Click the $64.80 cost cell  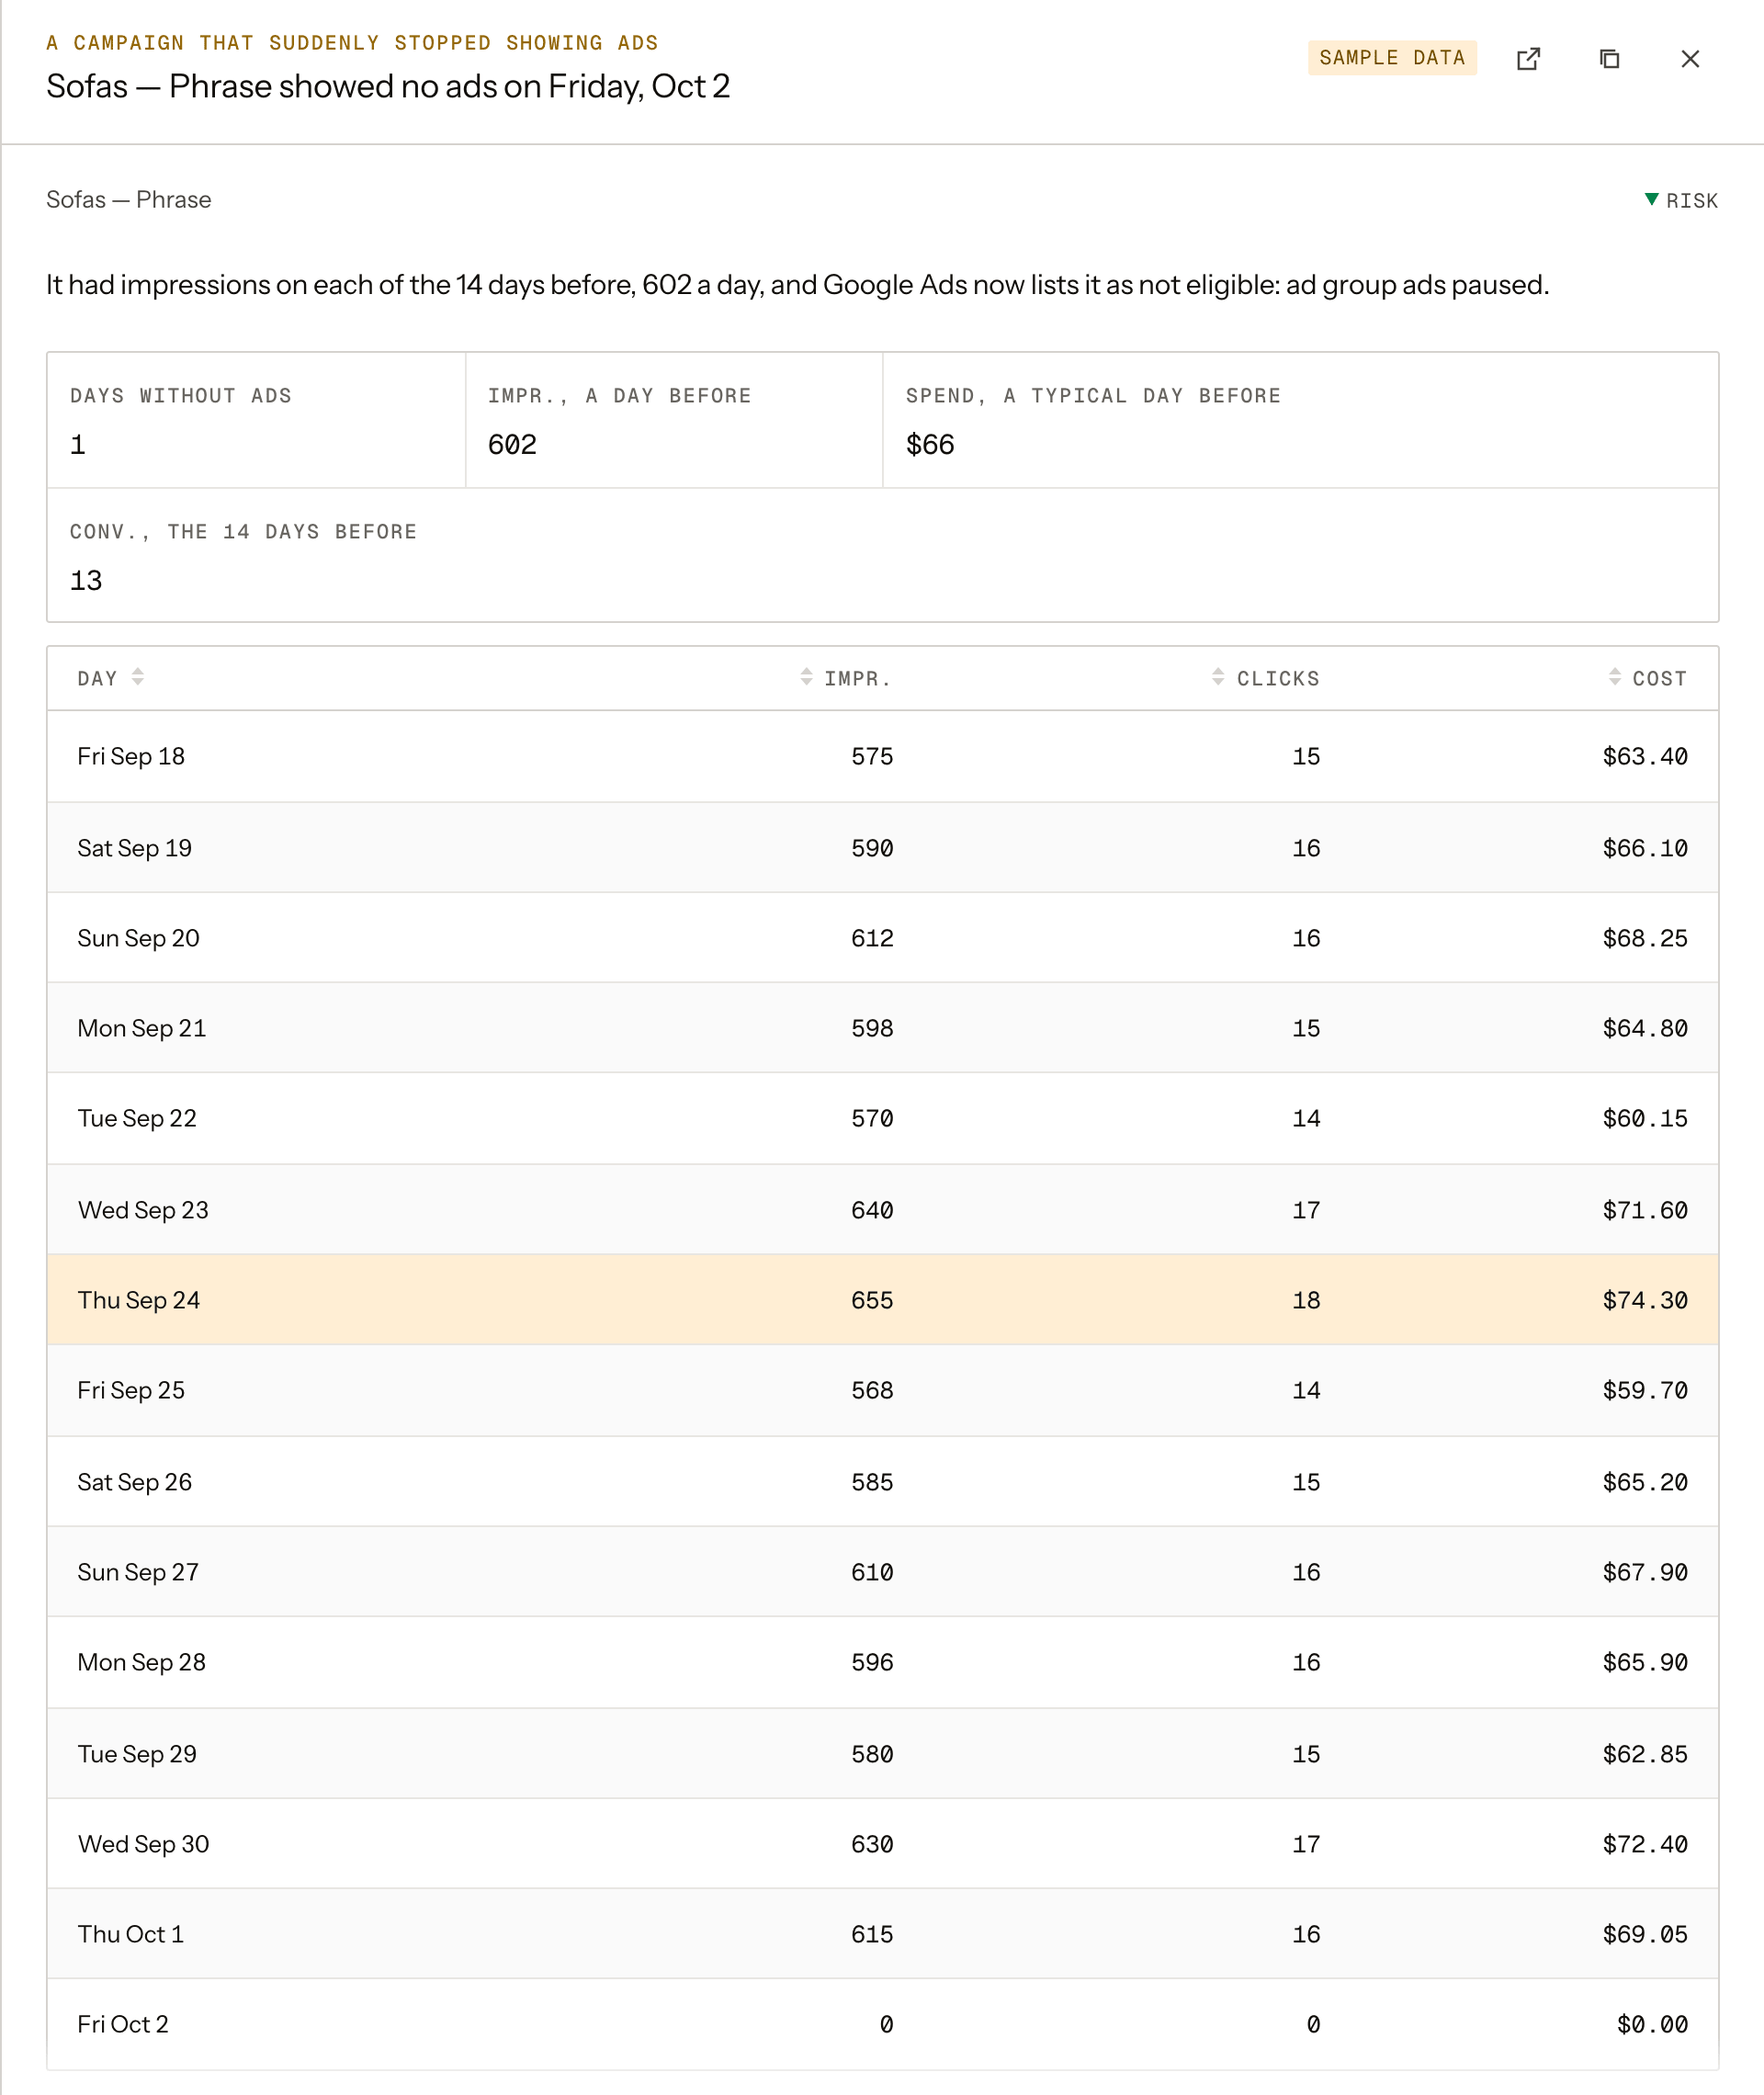(1645, 1028)
